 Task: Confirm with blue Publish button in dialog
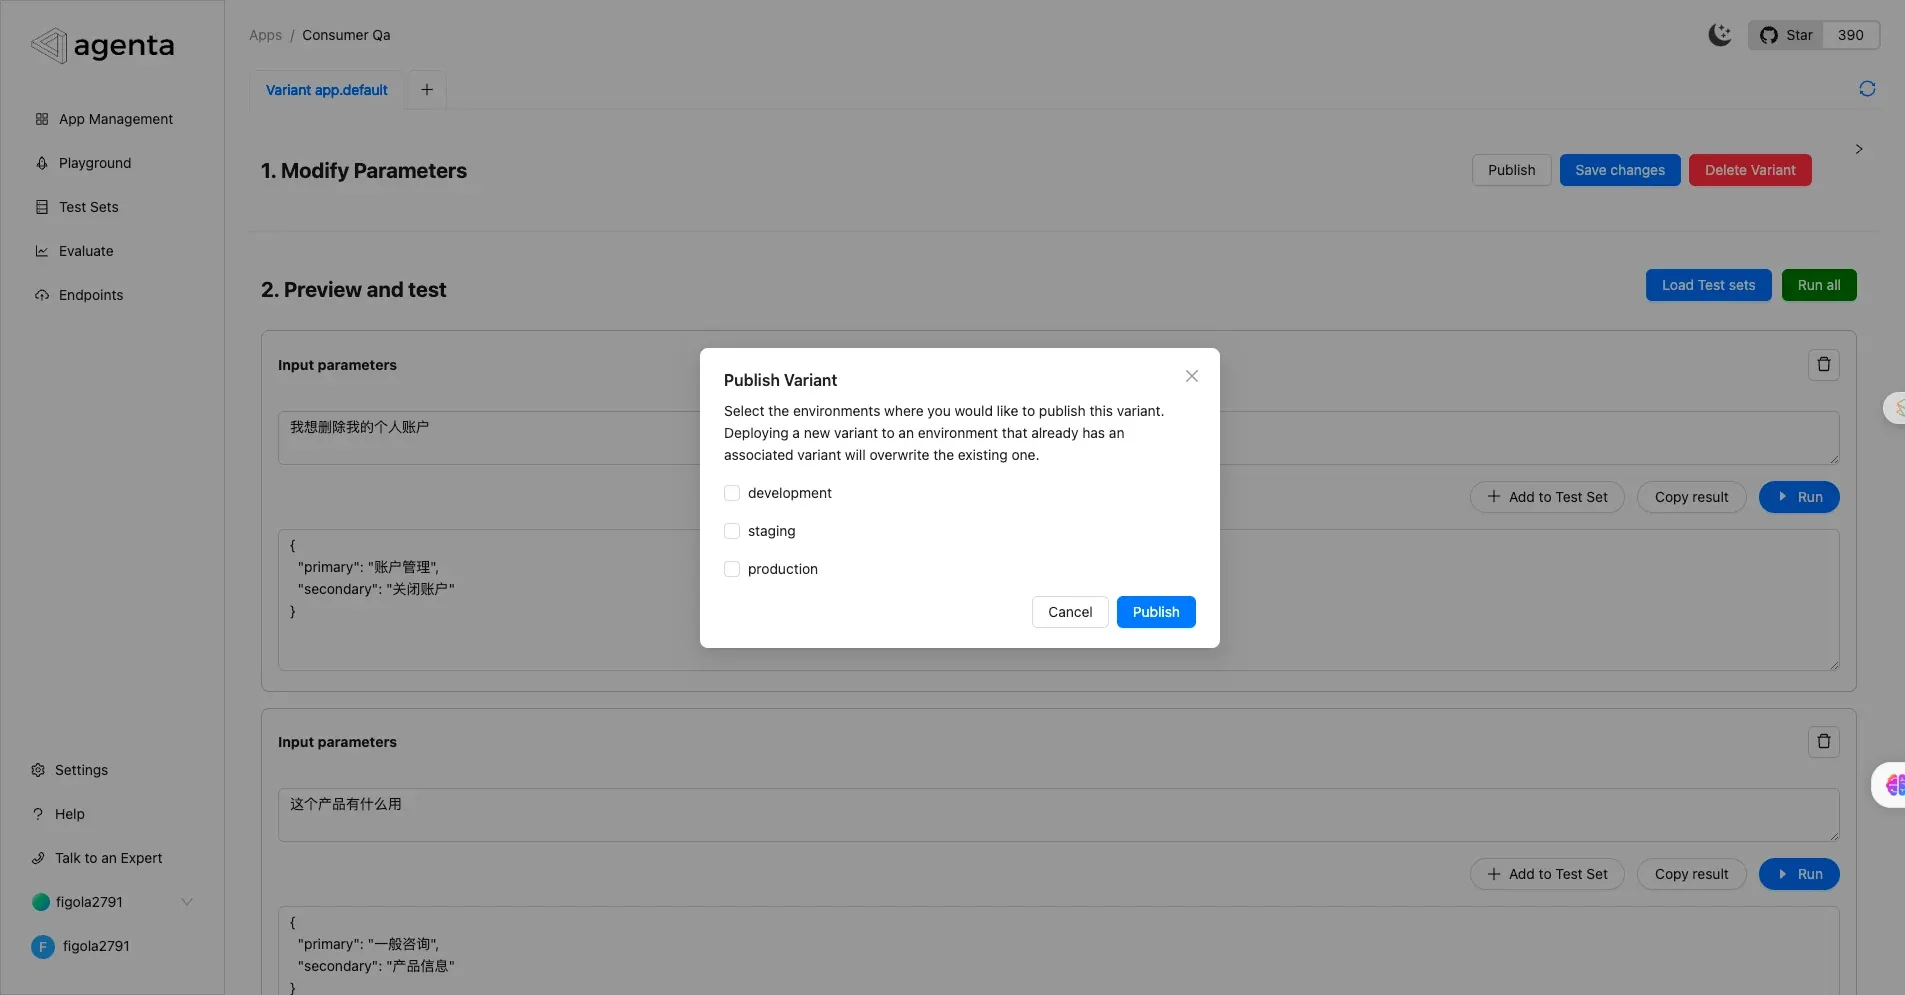pyautogui.click(x=1155, y=612)
